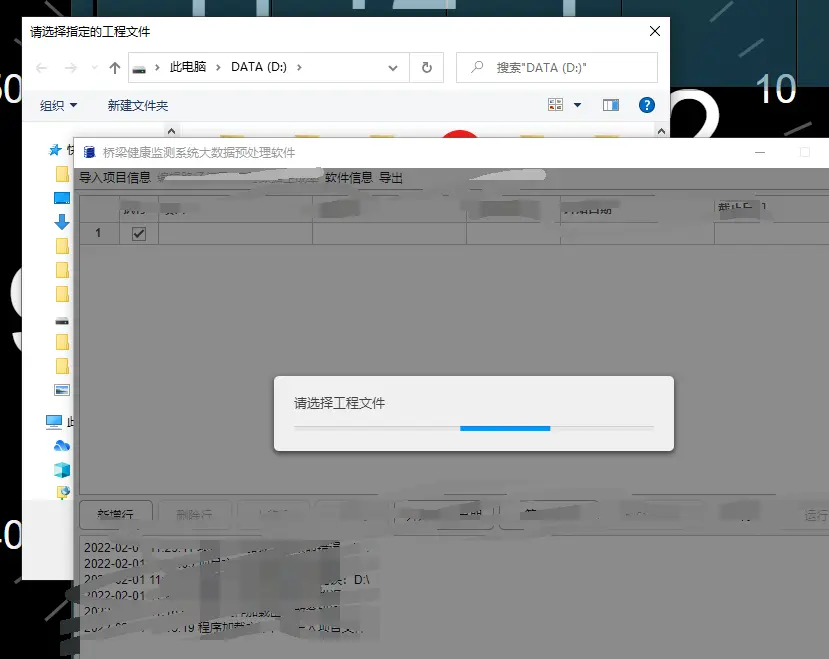Screen dimensions: 829x659
Task: Maximize the 桥梁健康监测系统 window
Action: (x=805, y=152)
